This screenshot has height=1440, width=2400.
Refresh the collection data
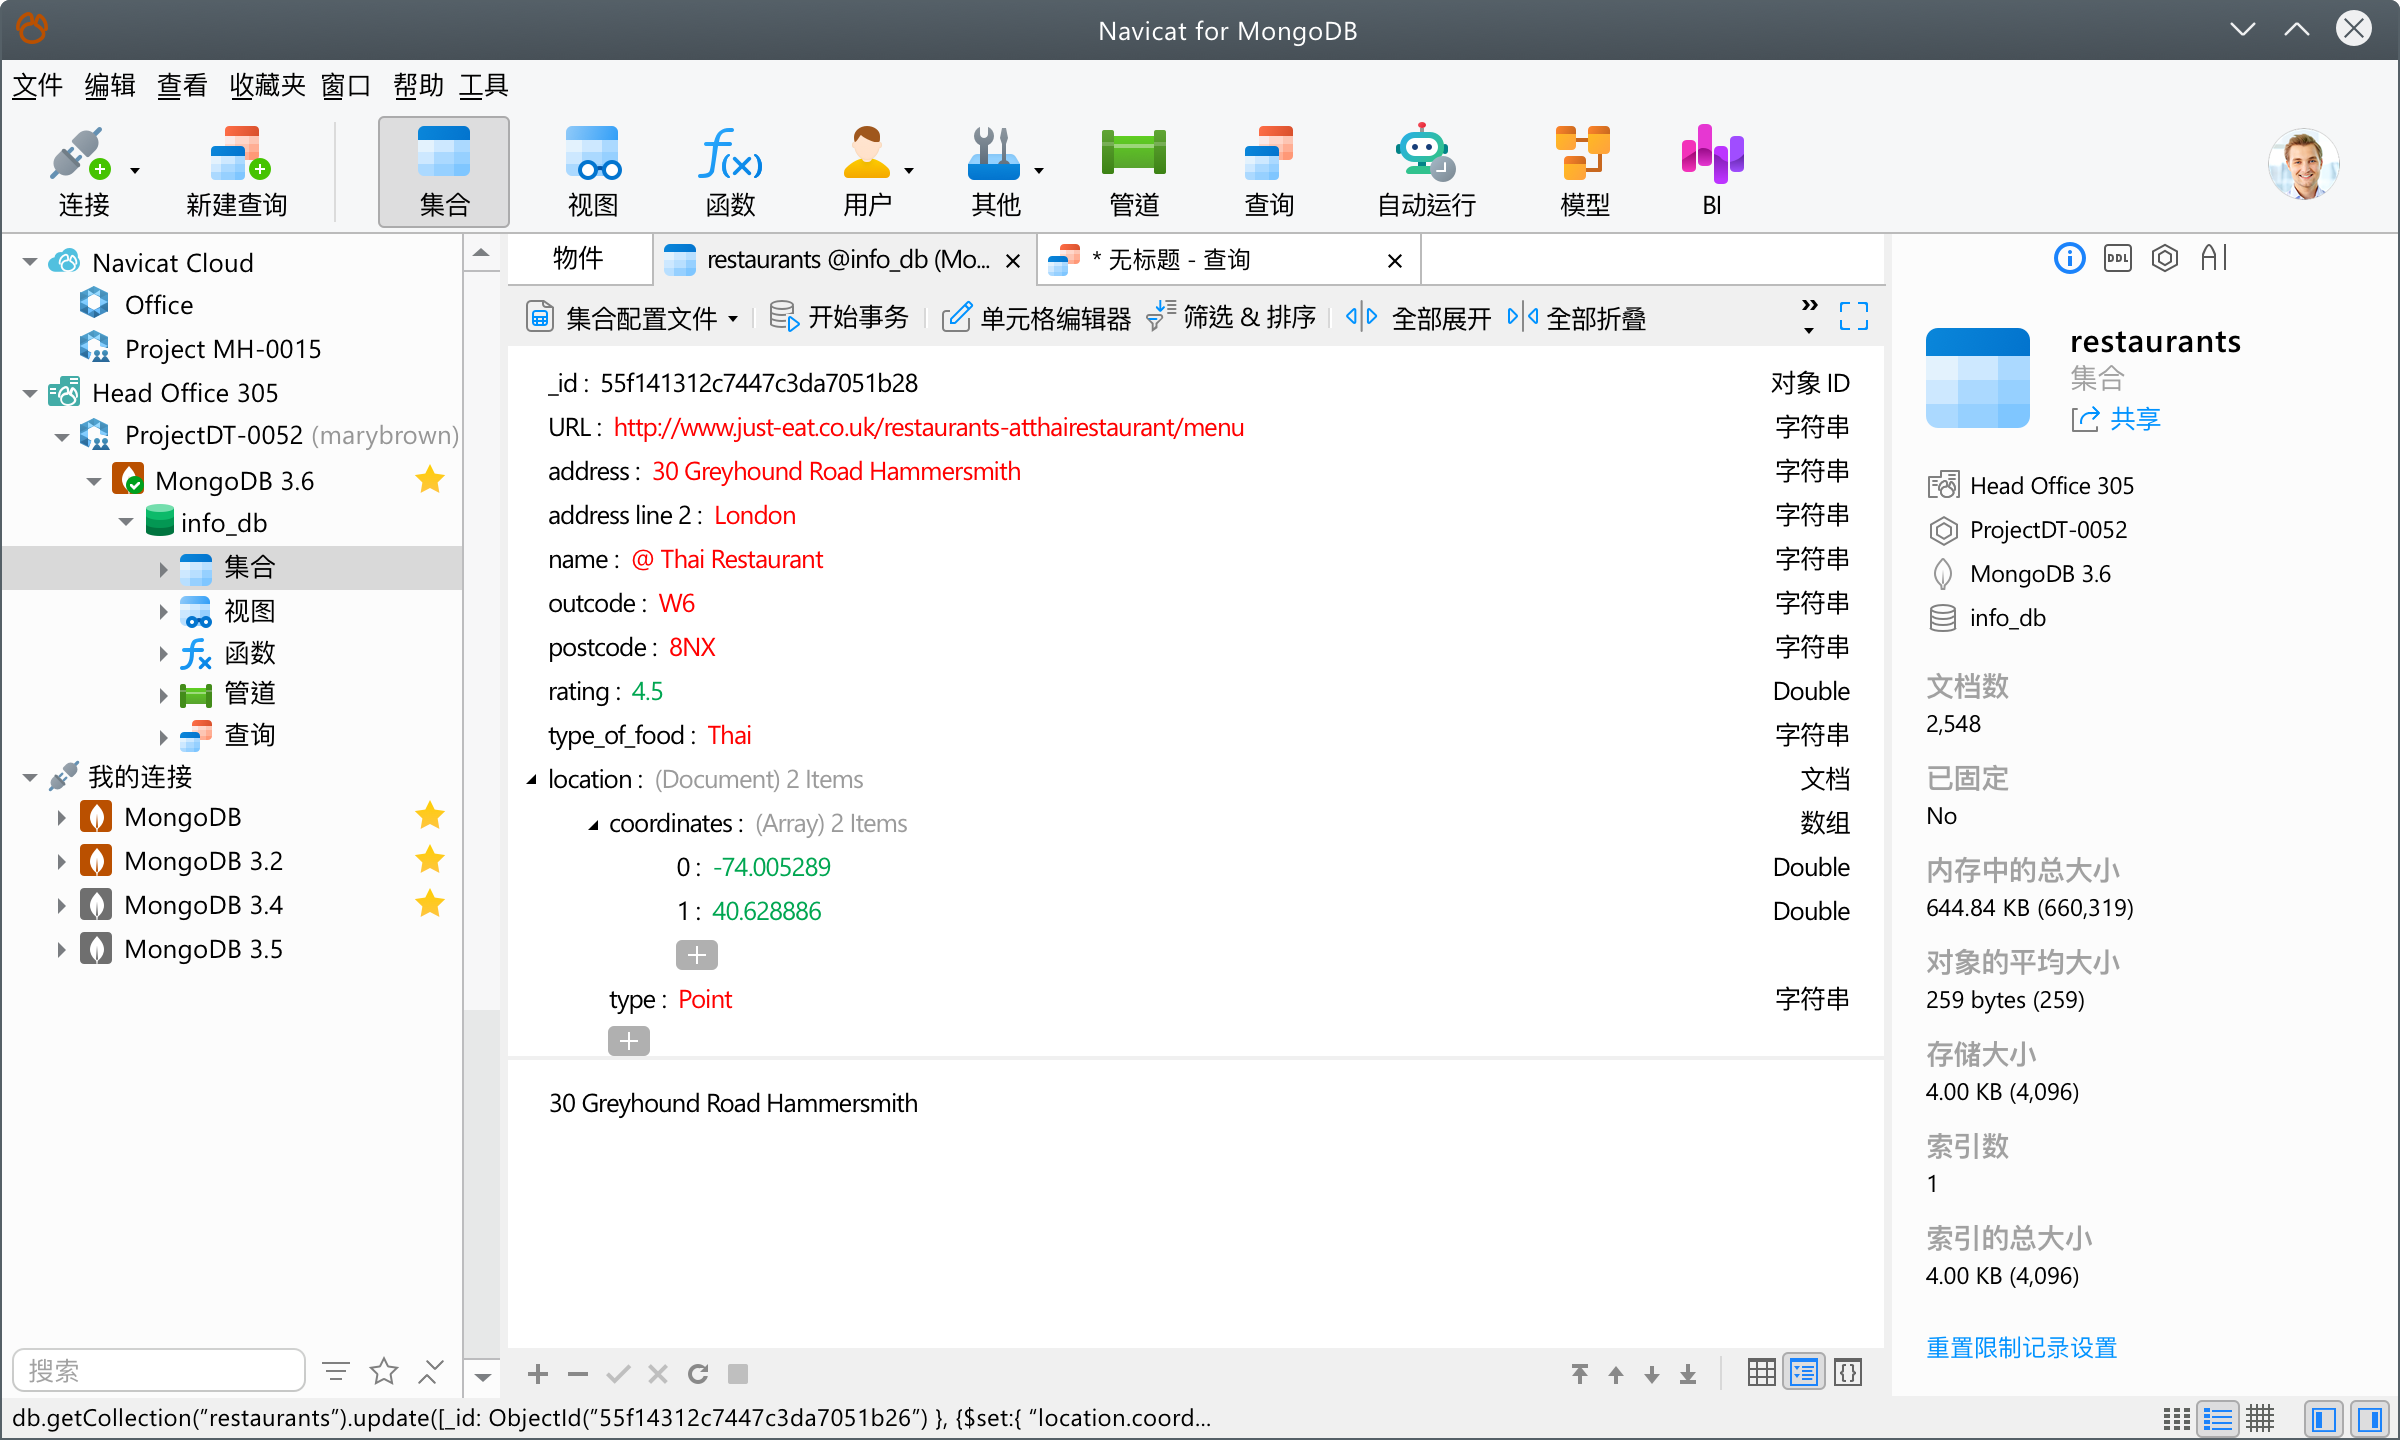pos(698,1374)
